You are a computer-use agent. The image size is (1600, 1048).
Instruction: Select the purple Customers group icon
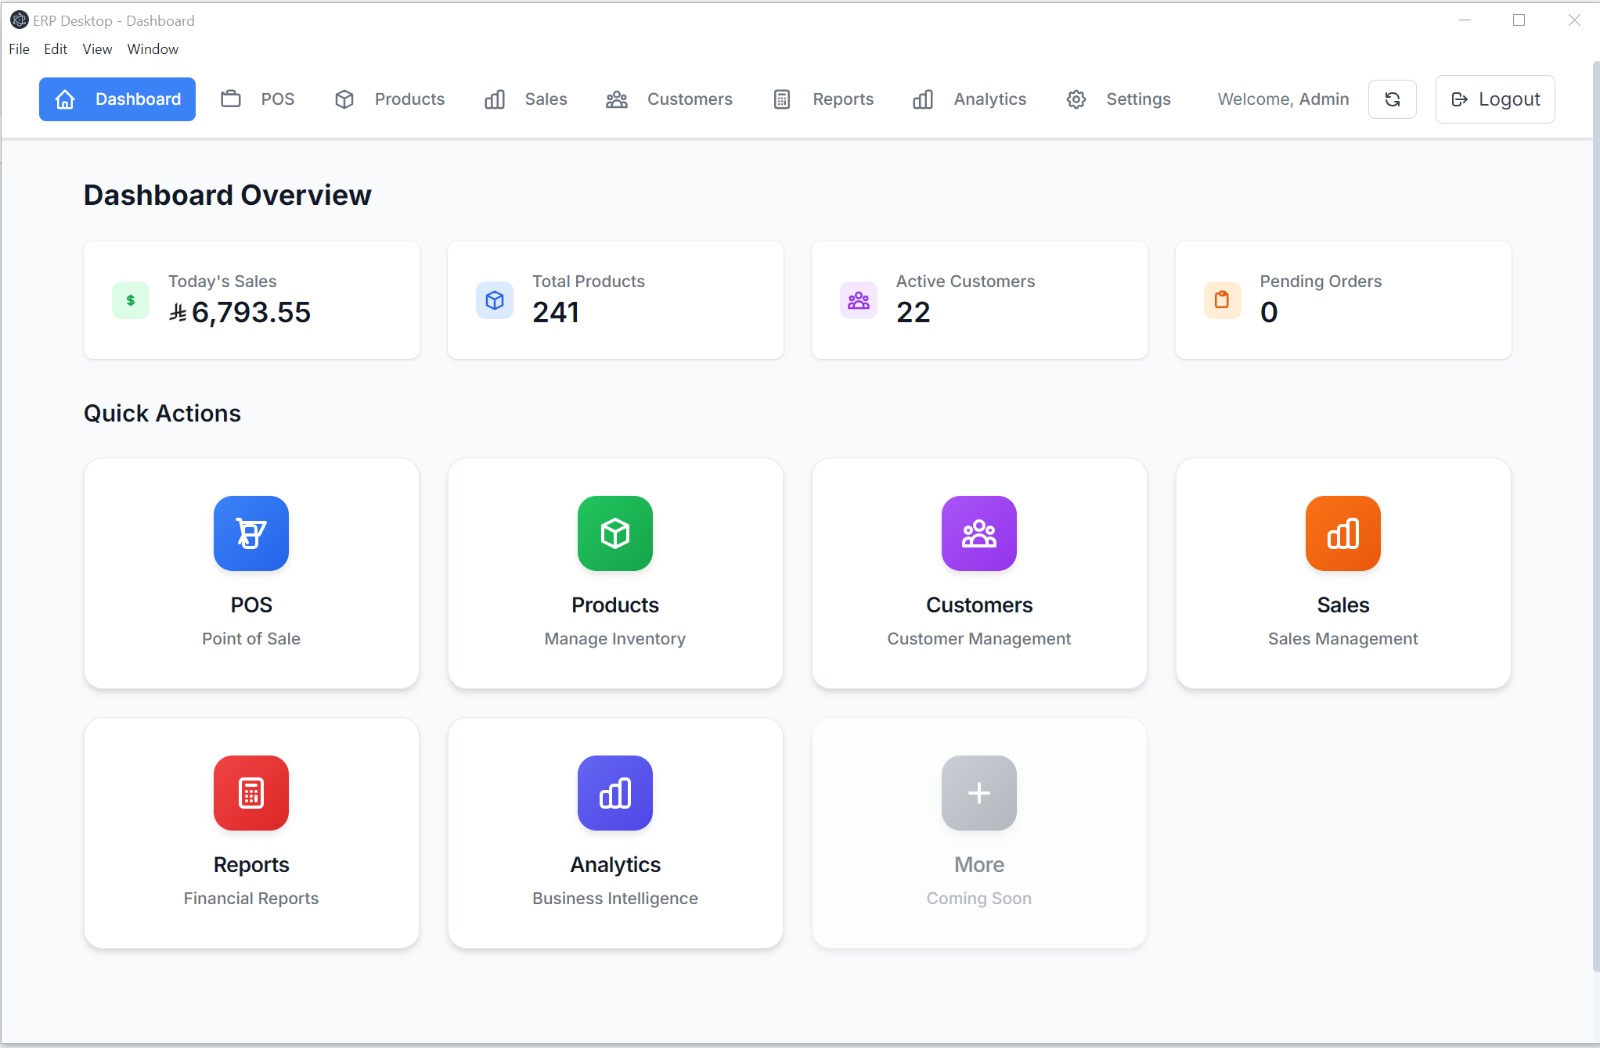(x=979, y=533)
